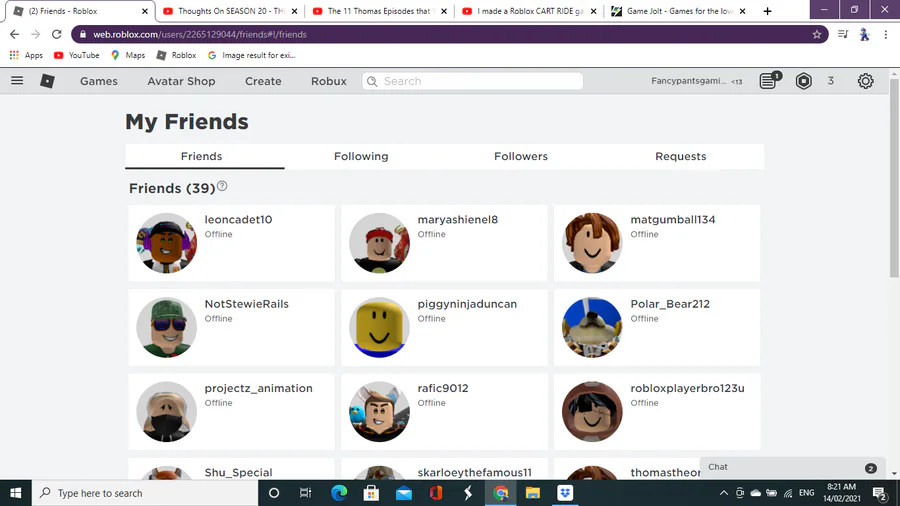900x506 pixels.
Task: Switch to 'Thoughts On SEASON 20' browser tab
Action: pos(230,11)
